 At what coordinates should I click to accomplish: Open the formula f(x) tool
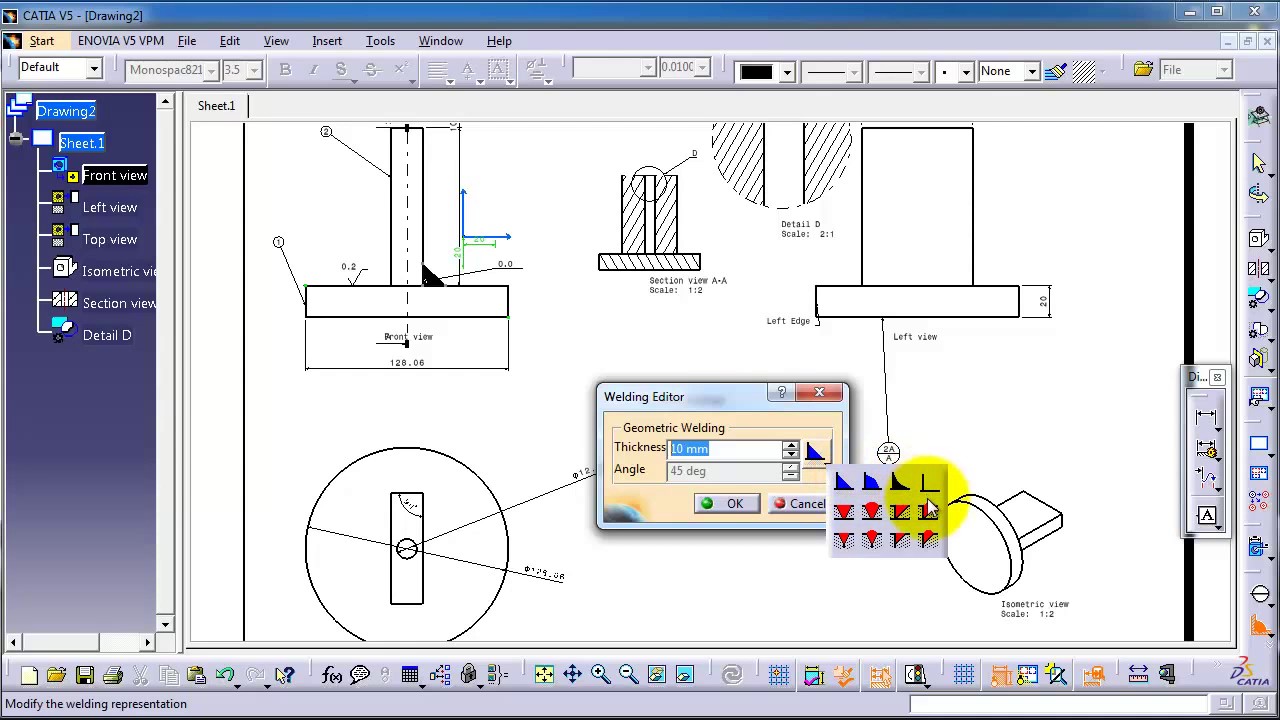click(x=332, y=675)
